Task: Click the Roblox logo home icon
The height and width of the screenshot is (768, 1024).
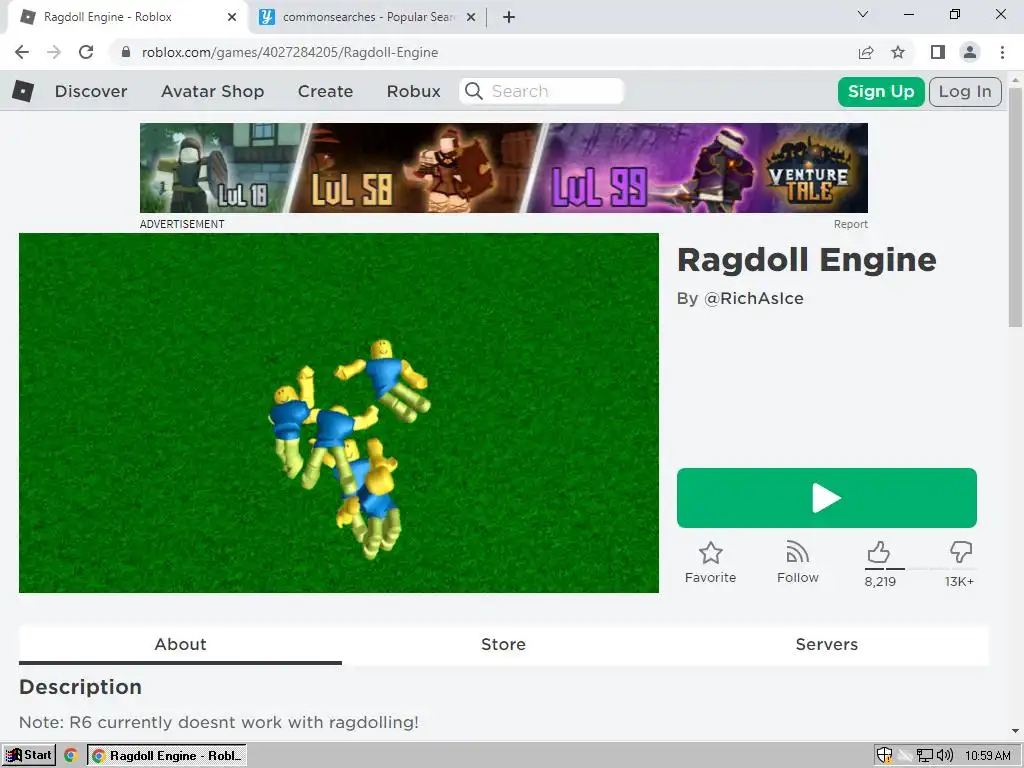Action: tap(23, 91)
